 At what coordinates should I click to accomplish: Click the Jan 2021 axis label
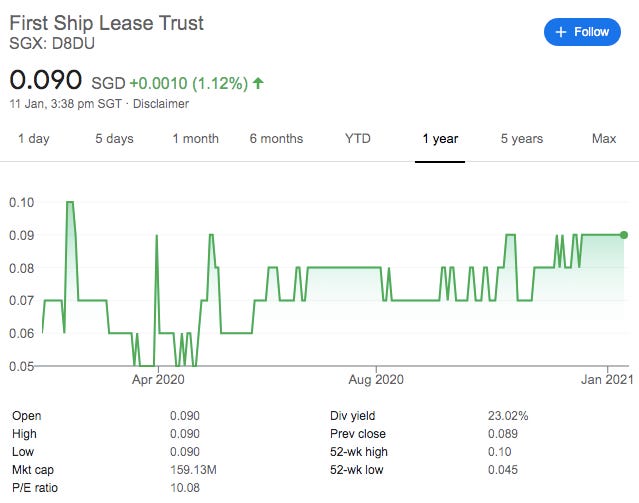coord(607,379)
